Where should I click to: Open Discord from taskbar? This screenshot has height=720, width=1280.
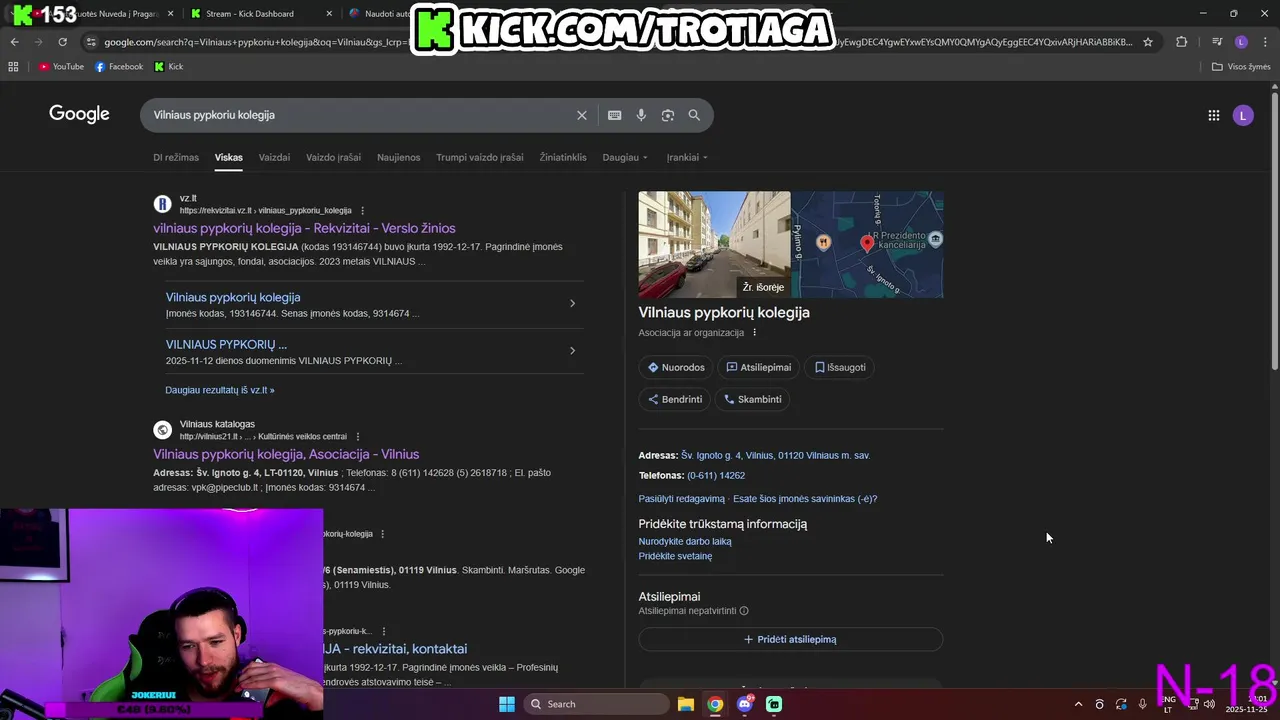click(x=745, y=704)
